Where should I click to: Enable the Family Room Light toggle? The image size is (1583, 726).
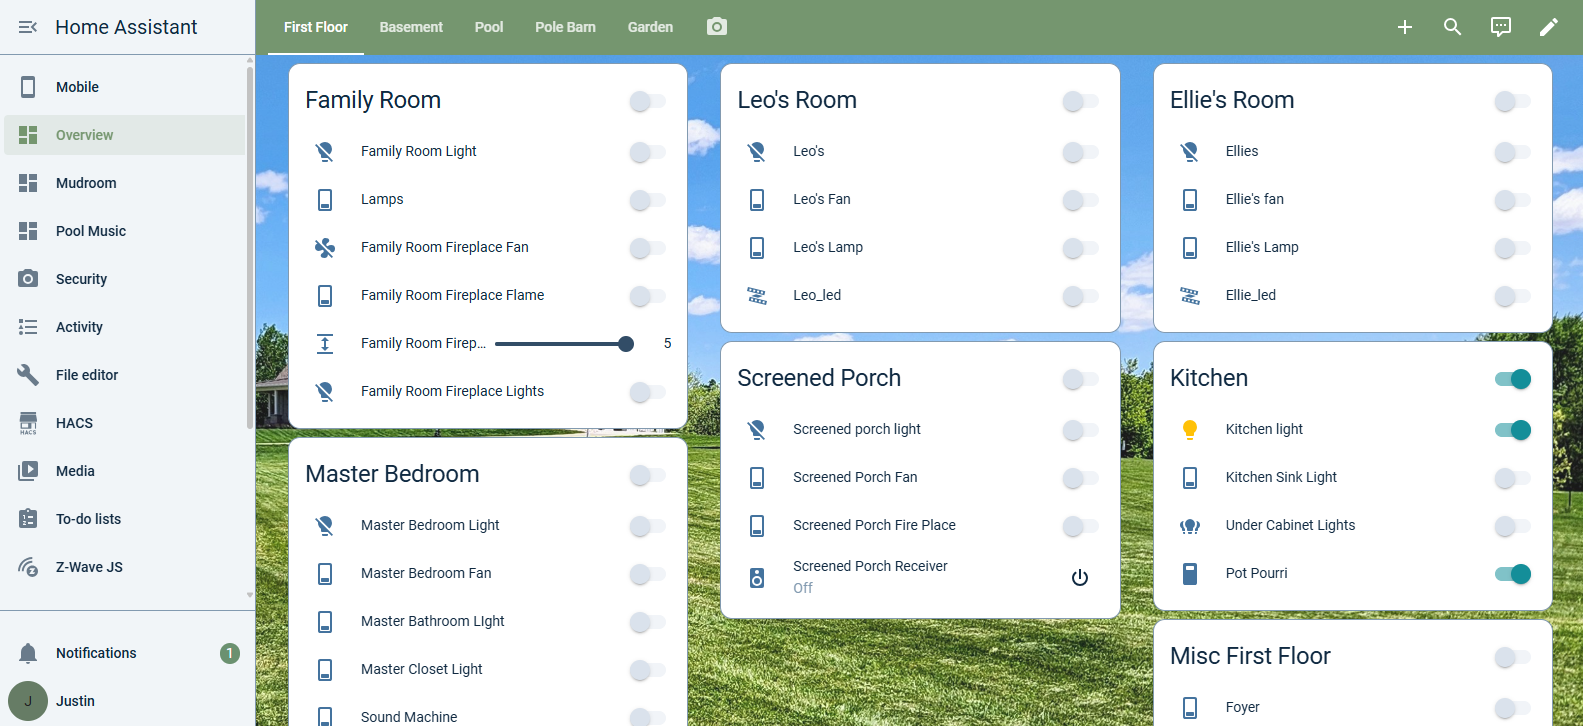(647, 152)
